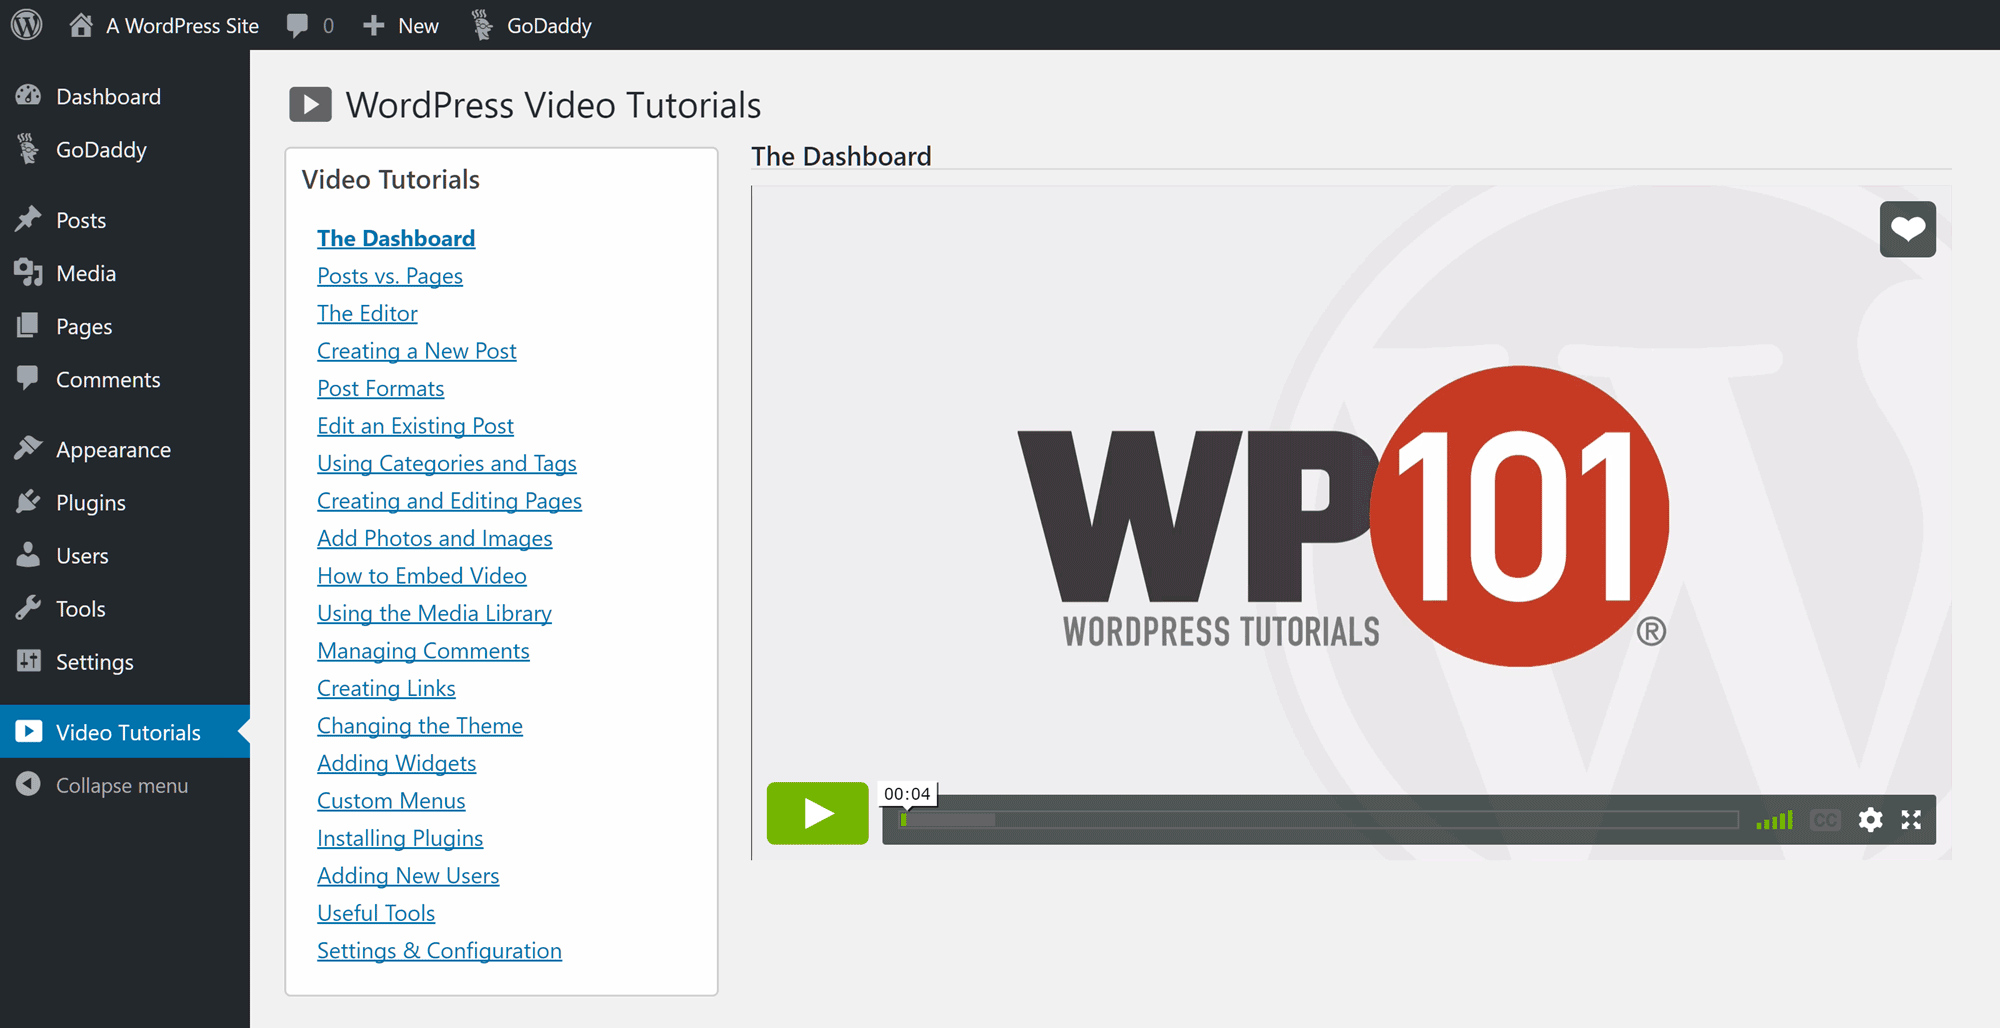Click the Pages icon in sidebar
2000x1028 pixels.
pos(28,326)
